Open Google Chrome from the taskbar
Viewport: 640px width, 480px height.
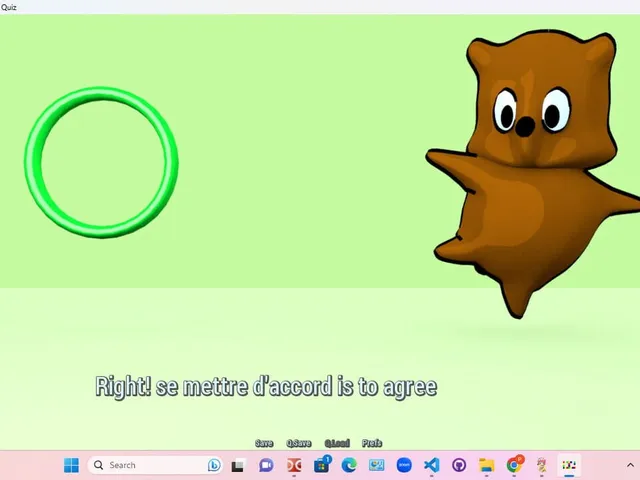[x=514, y=464]
